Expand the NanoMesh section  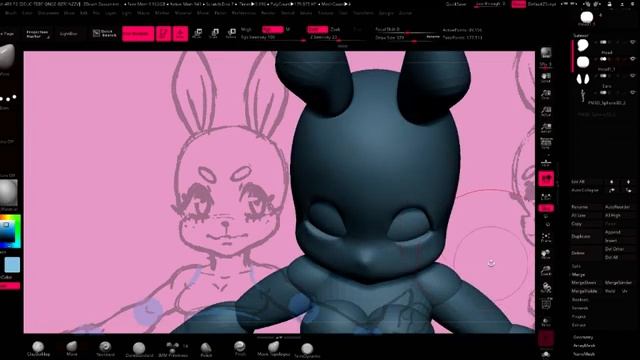click(x=584, y=354)
